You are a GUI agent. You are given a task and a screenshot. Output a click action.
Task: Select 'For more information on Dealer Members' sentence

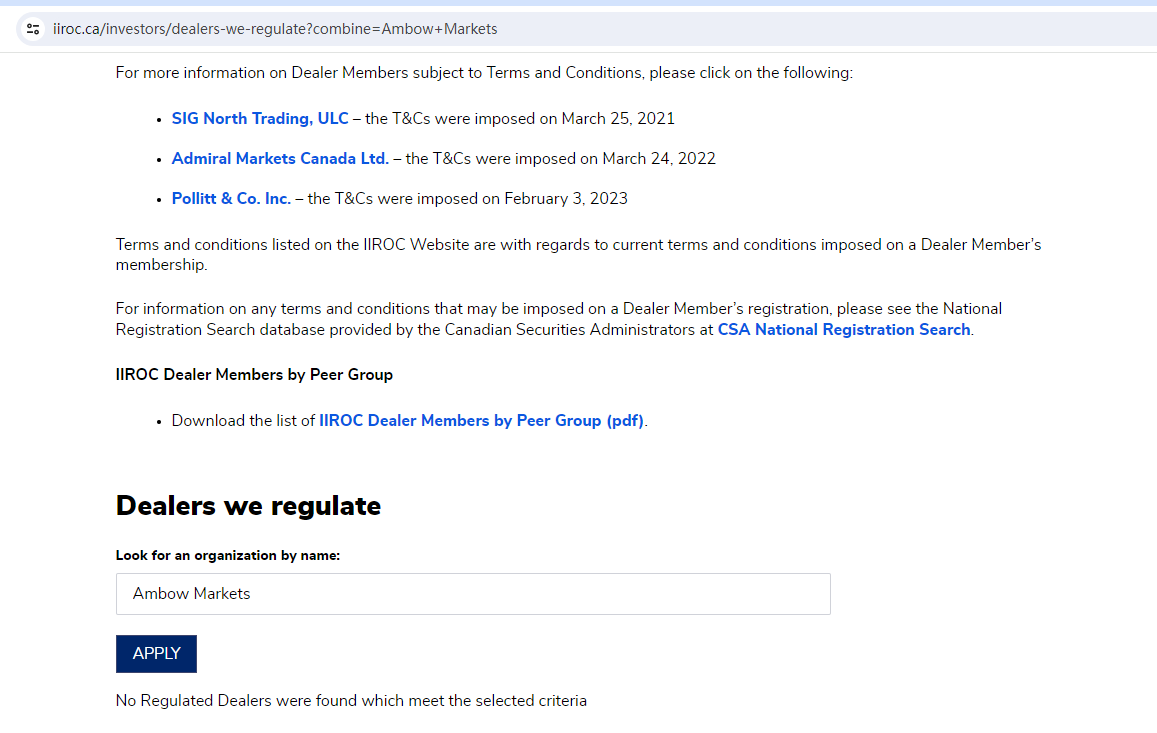[x=484, y=73]
